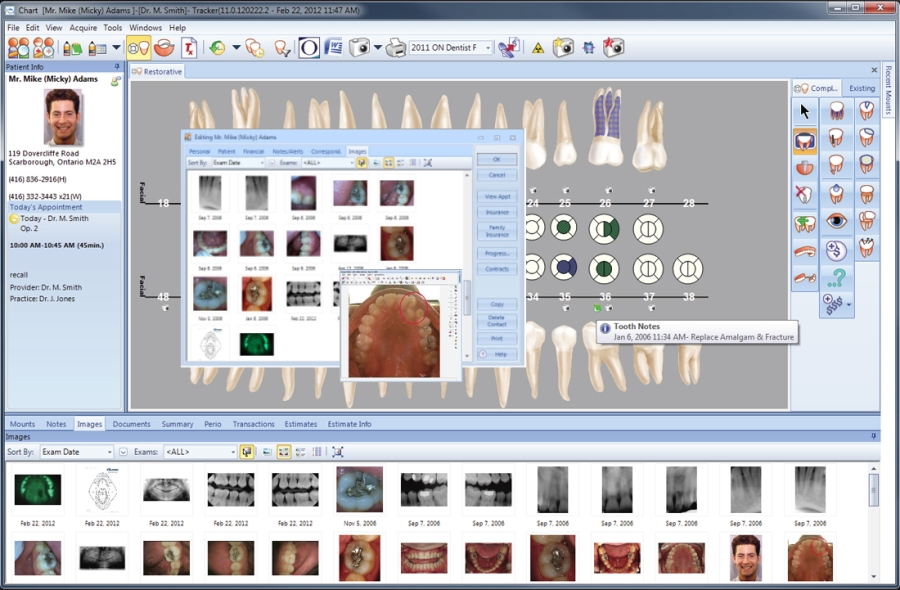900x590 pixels.
Task: Switch to the Perio tab
Action: point(213,424)
